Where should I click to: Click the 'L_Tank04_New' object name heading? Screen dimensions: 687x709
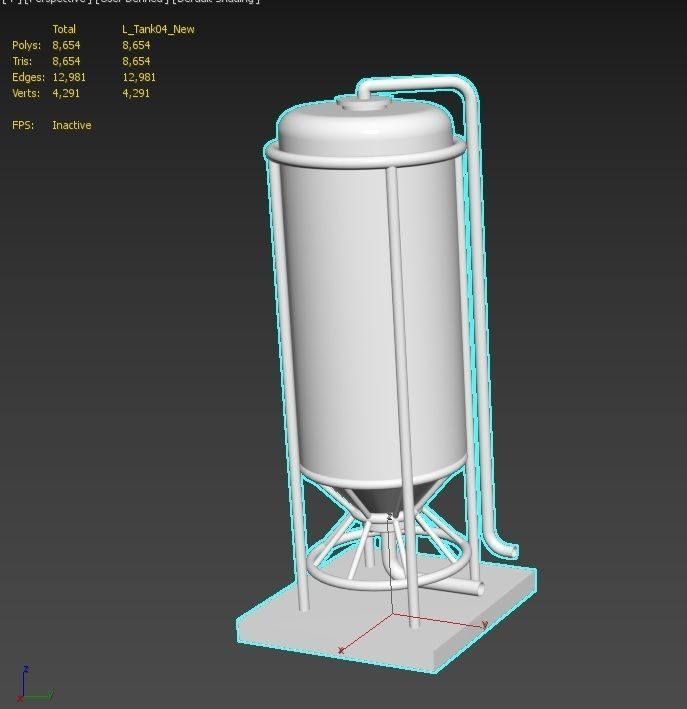click(158, 29)
